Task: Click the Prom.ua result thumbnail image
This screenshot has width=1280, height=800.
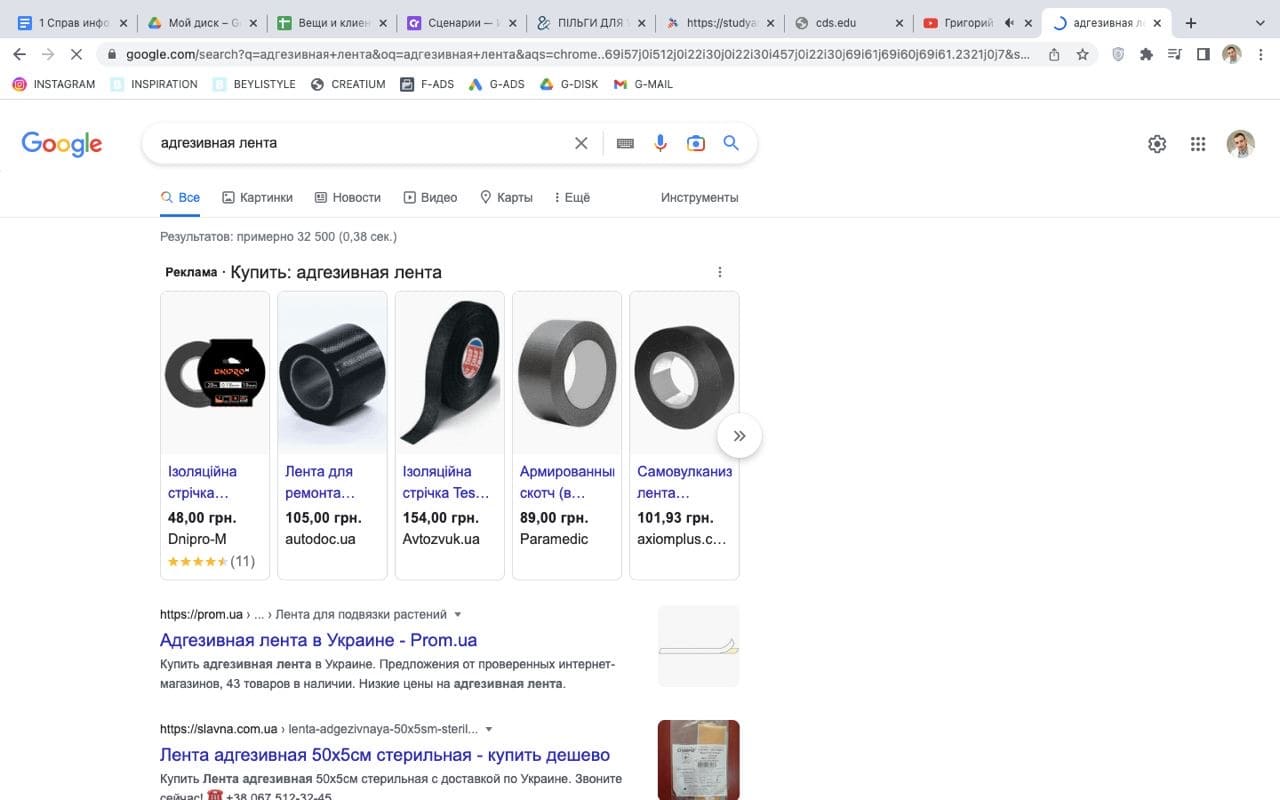Action: (698, 646)
